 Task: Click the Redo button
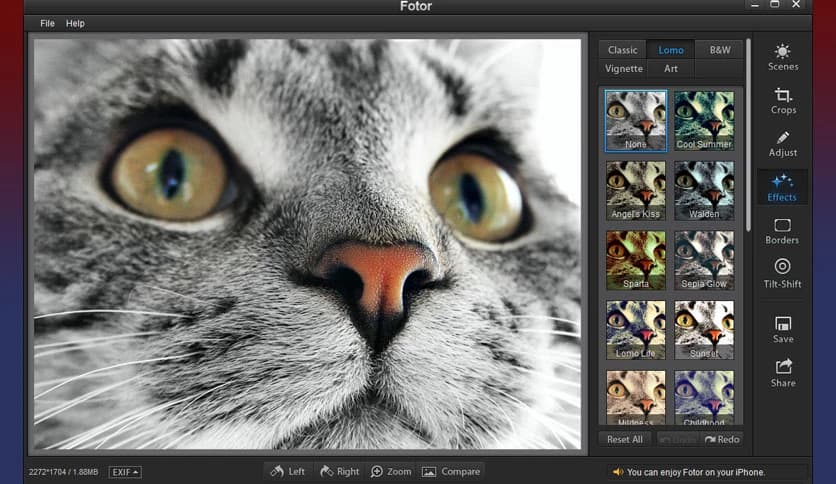[722, 439]
